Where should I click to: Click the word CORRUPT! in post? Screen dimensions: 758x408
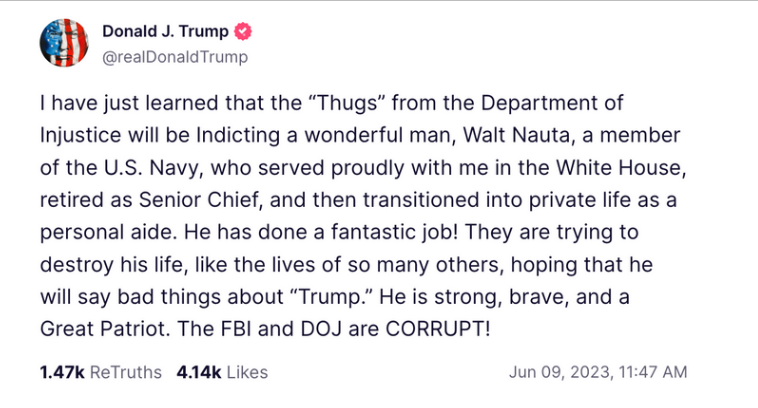click(x=438, y=329)
